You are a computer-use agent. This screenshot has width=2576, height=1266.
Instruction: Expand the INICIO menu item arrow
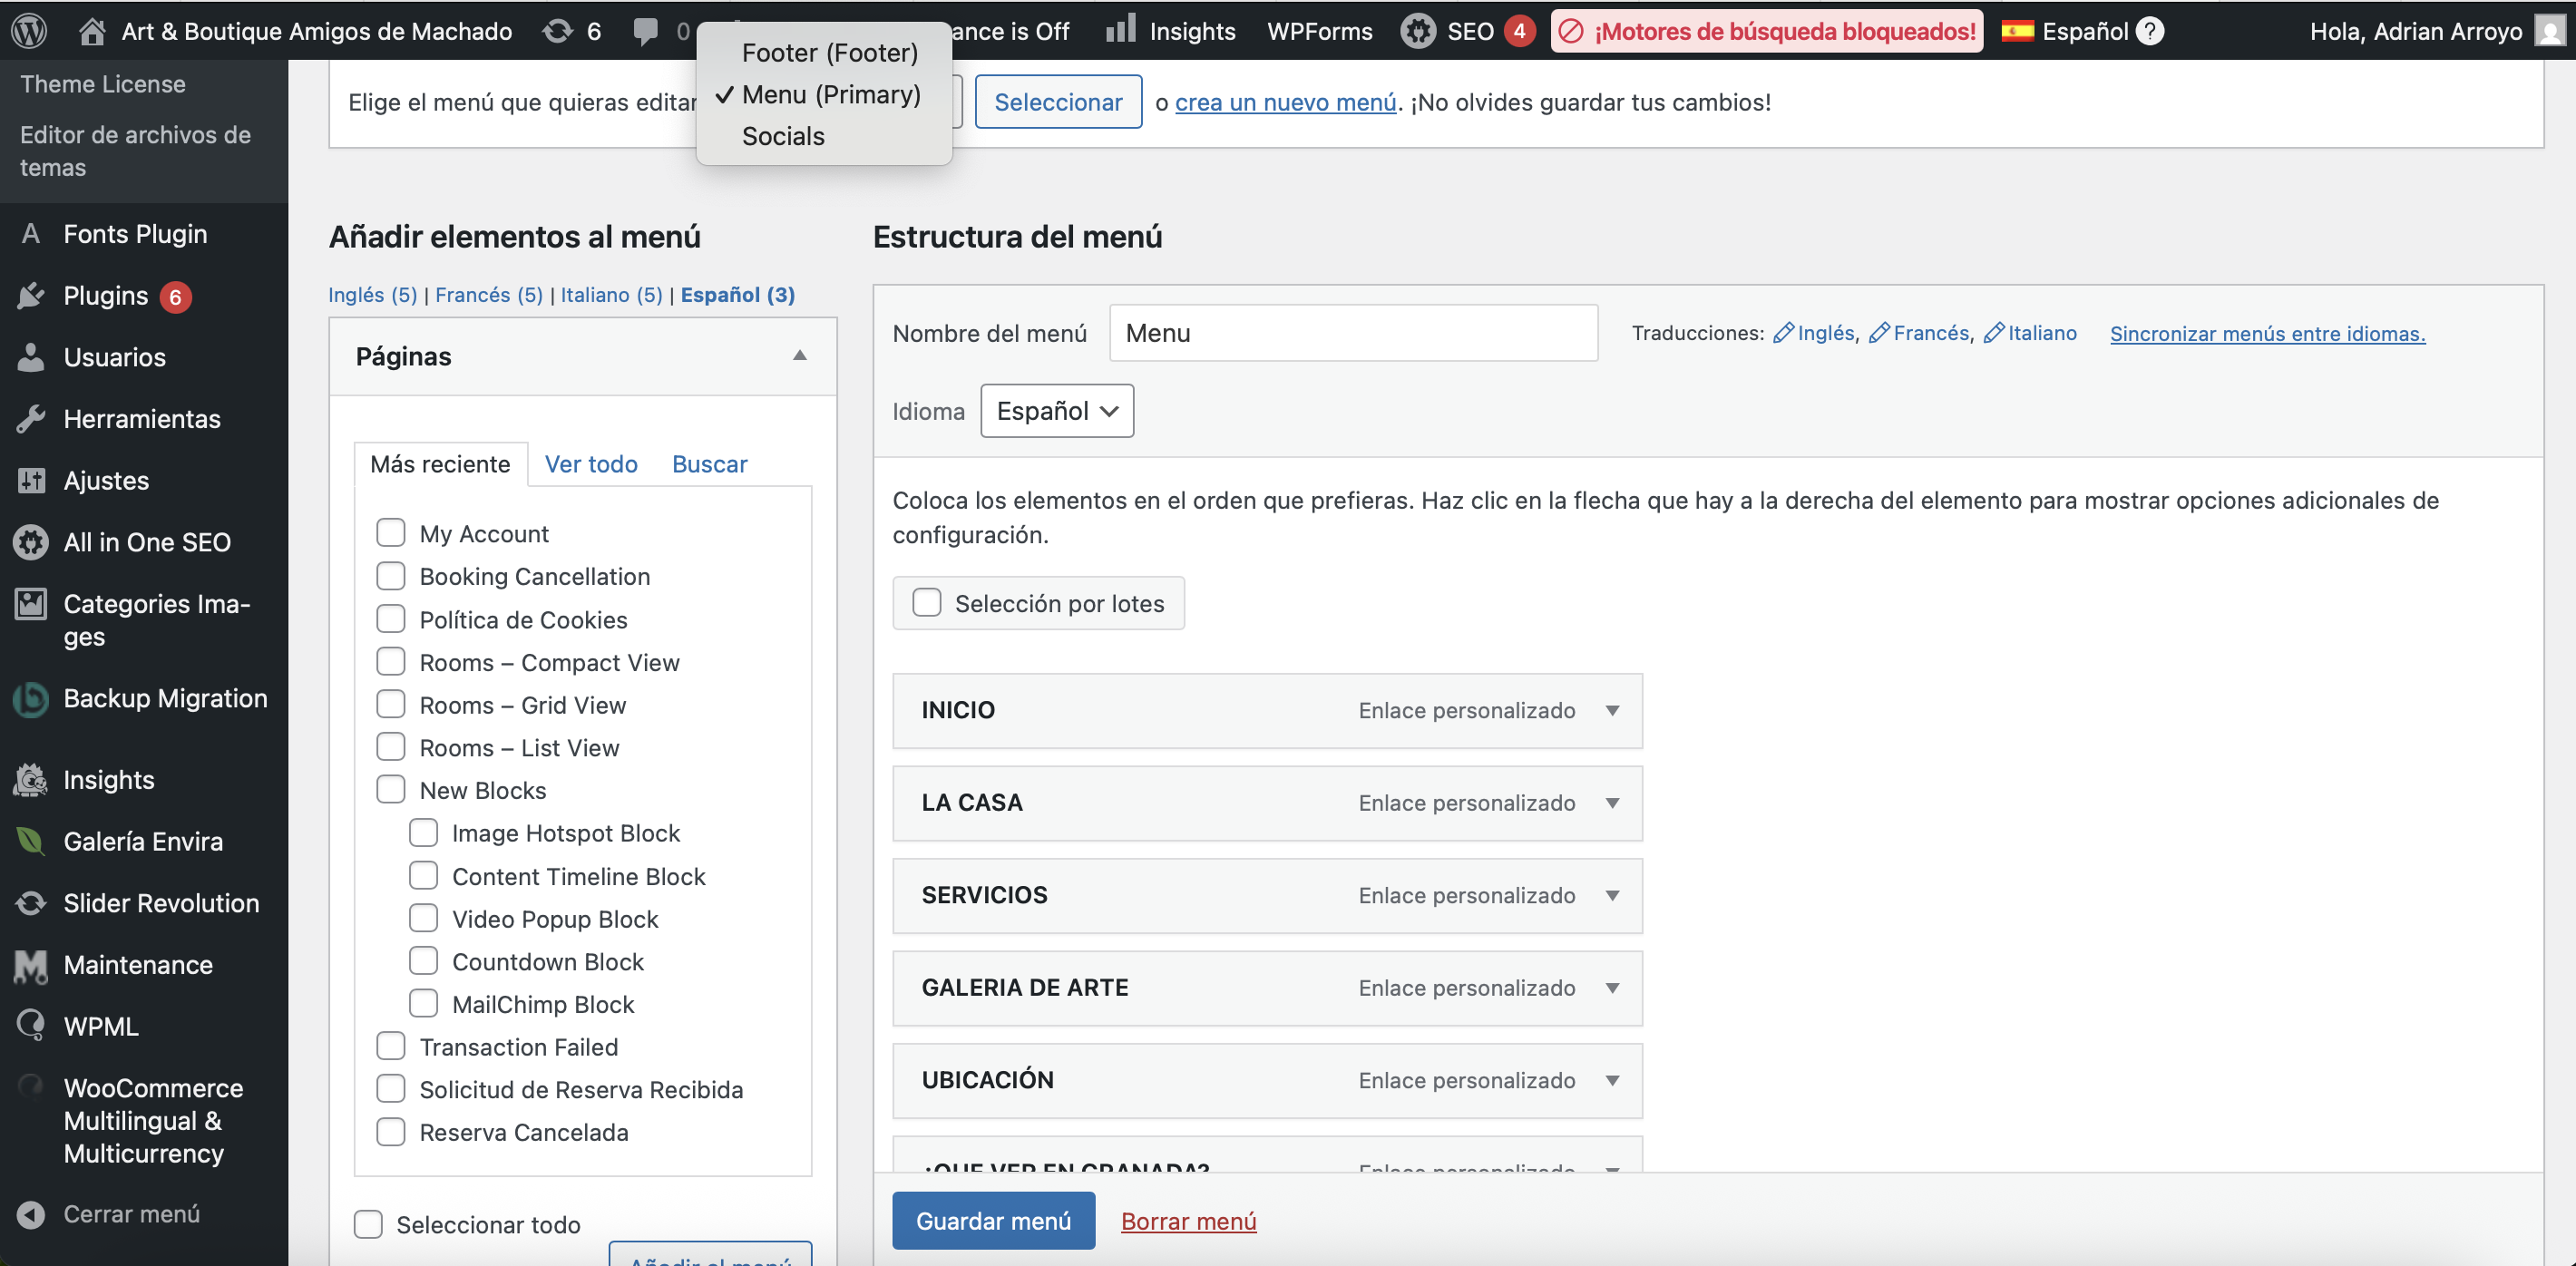1612,711
